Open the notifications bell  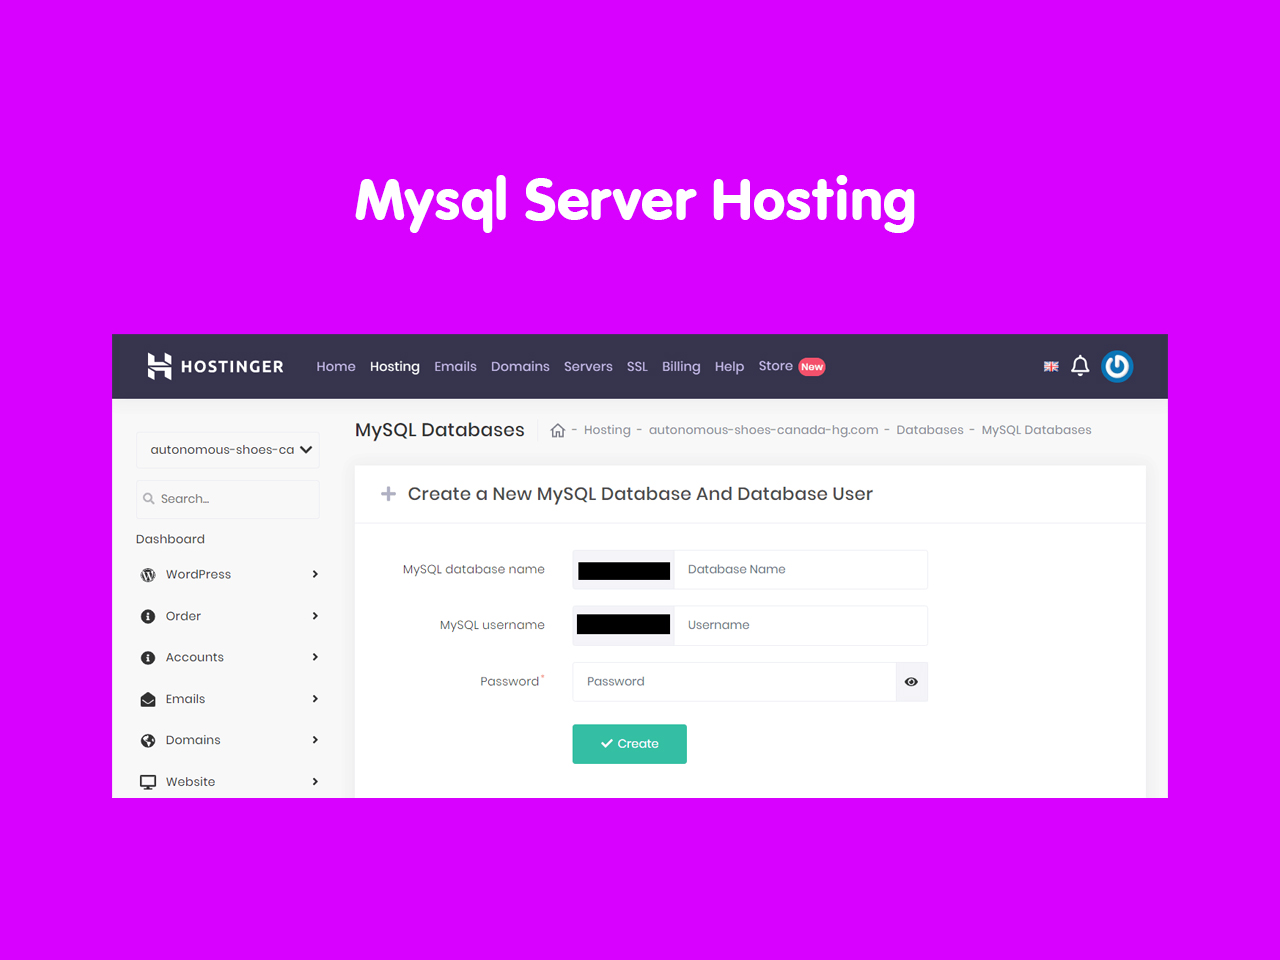click(x=1080, y=366)
